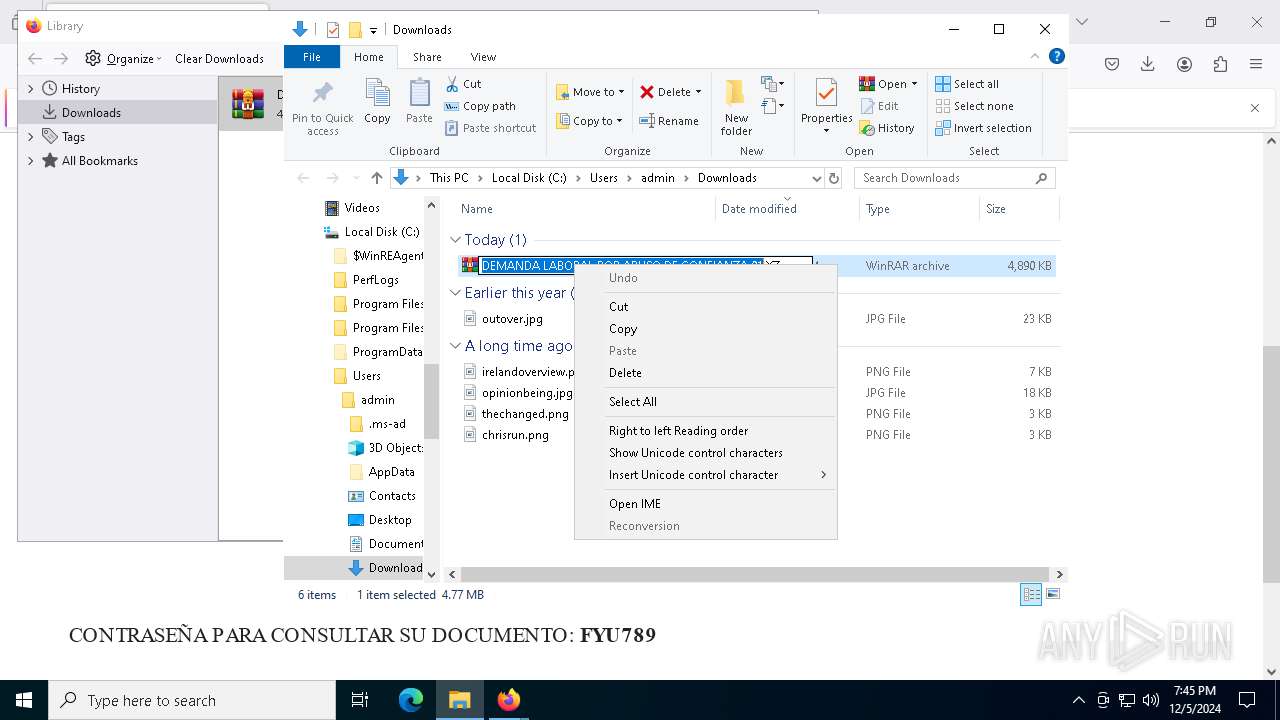1280x720 pixels.
Task: Select Downloads in Library sidebar
Action: coord(118,113)
